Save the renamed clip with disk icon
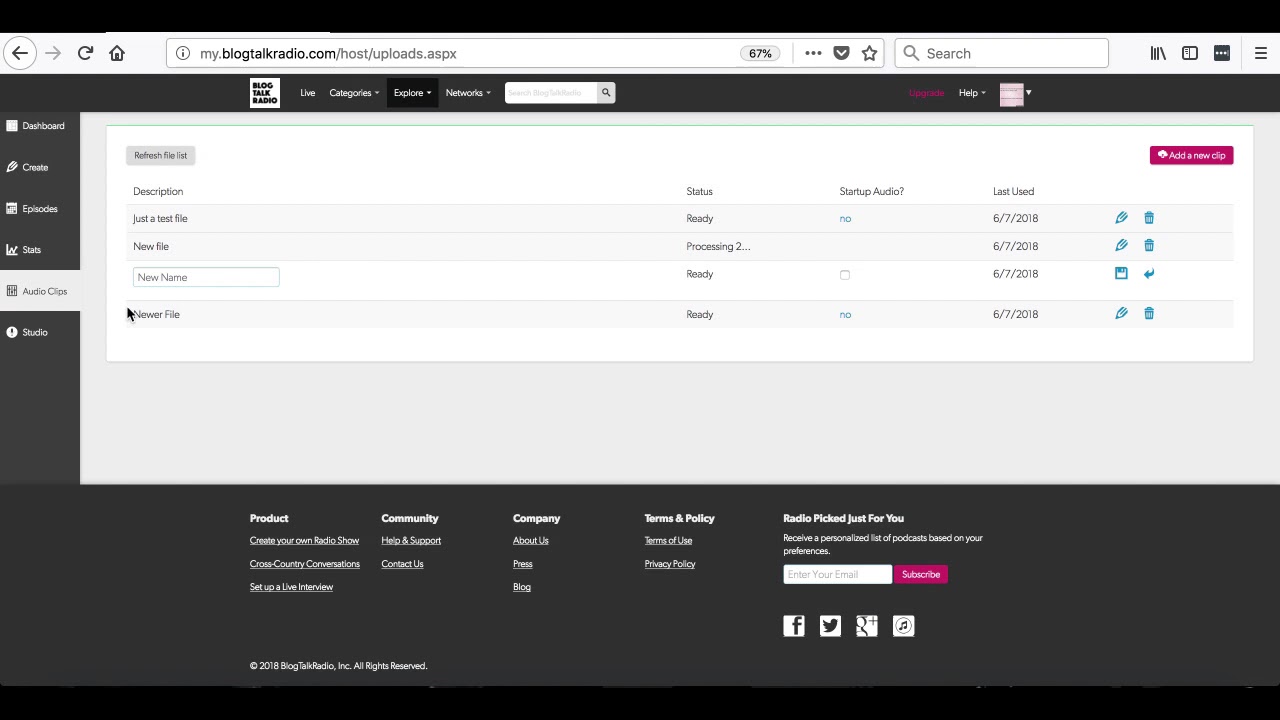 coord(1121,274)
